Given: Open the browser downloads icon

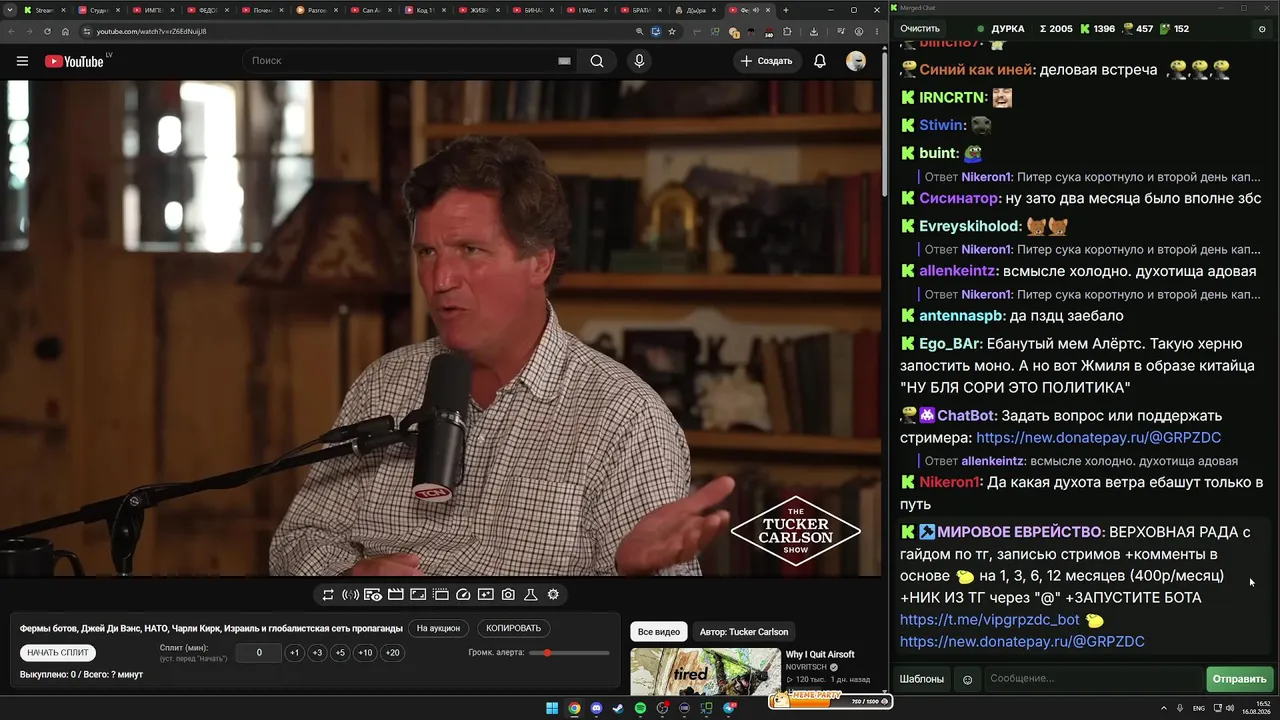Looking at the screenshot, I should pyautogui.click(x=814, y=31).
